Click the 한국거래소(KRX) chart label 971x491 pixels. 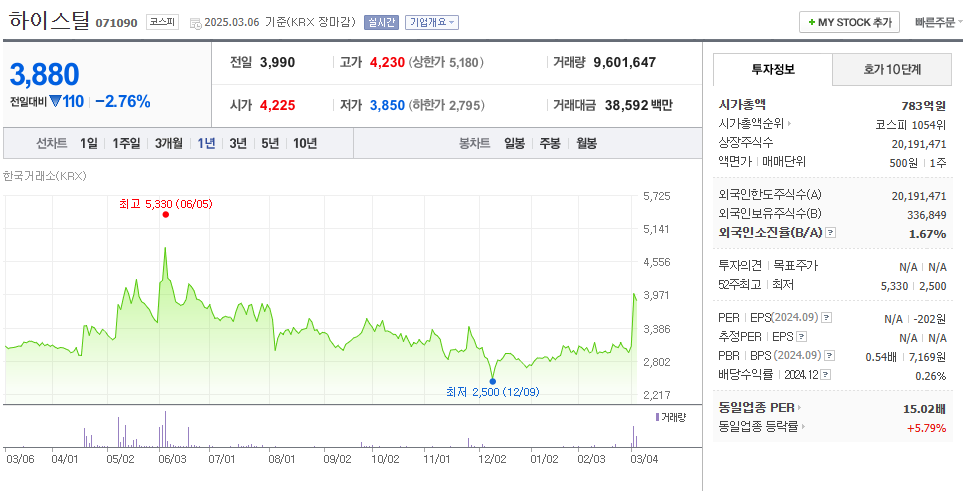point(45,176)
